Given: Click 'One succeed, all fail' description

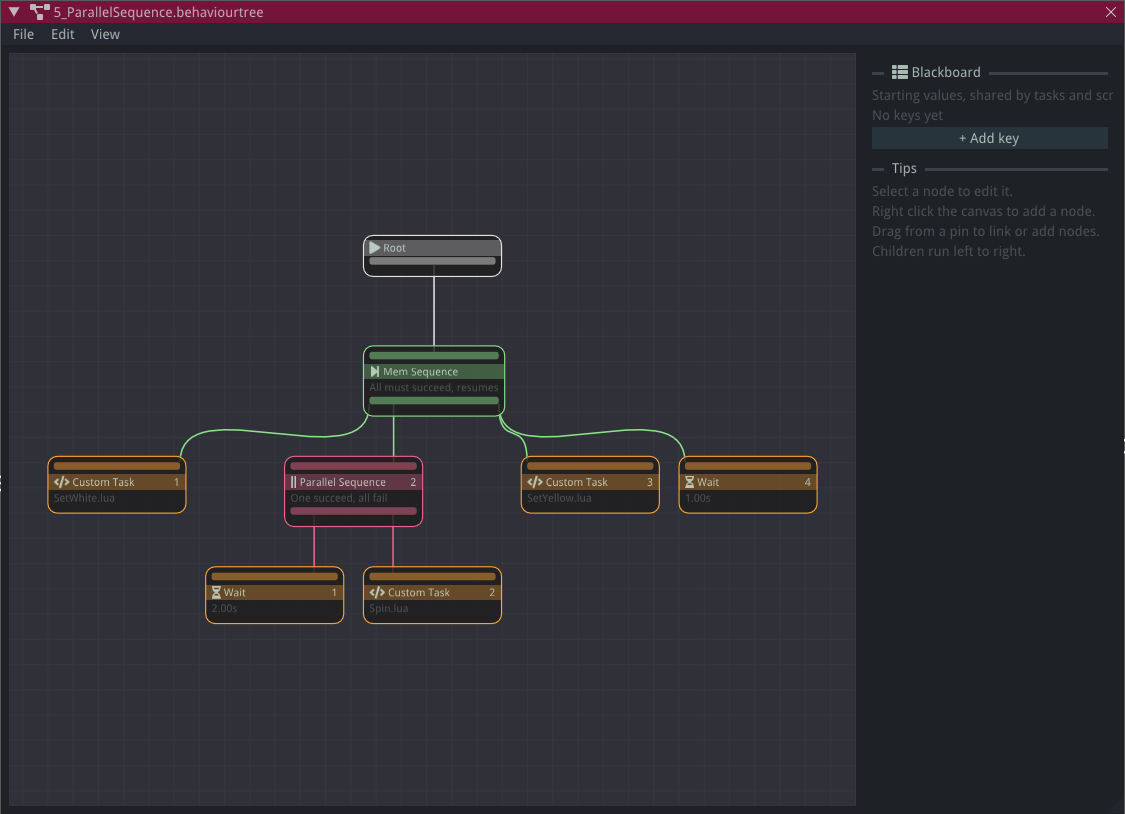Looking at the screenshot, I should pos(339,498).
